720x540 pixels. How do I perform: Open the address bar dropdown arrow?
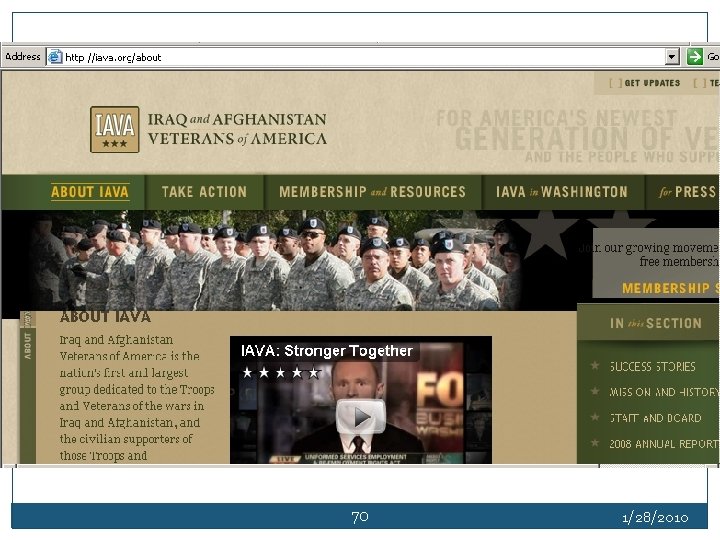[672, 57]
